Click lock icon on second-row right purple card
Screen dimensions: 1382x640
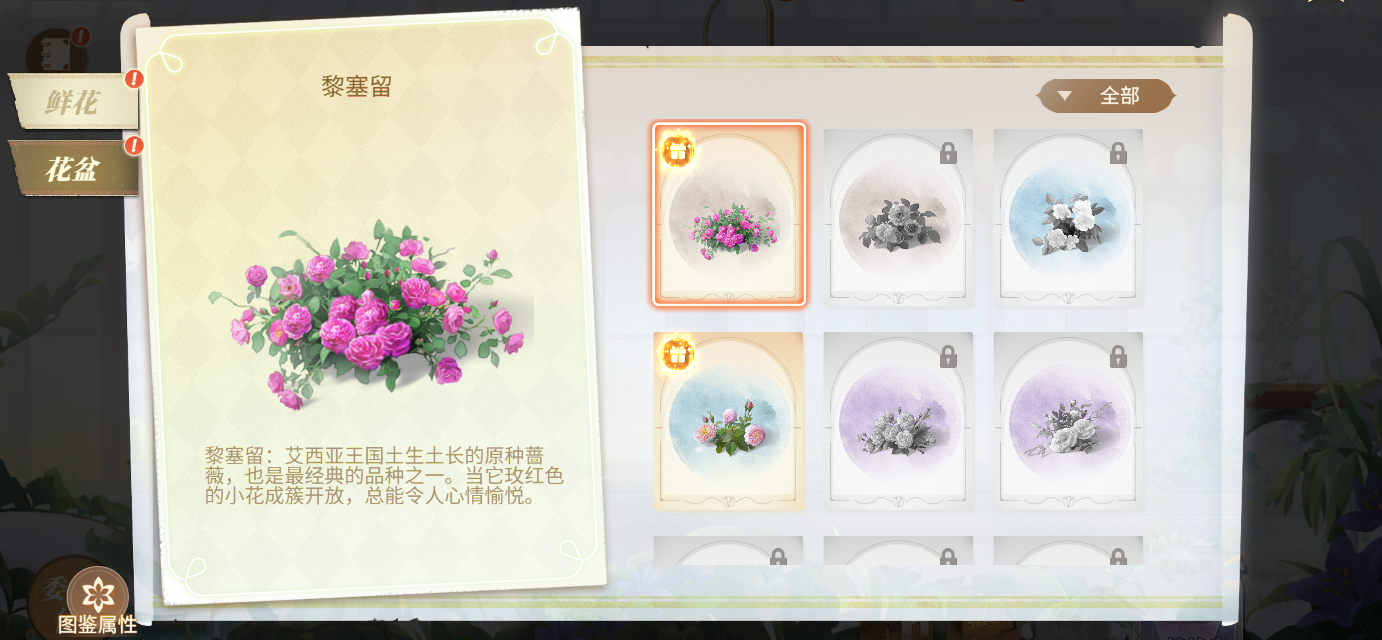1118,356
